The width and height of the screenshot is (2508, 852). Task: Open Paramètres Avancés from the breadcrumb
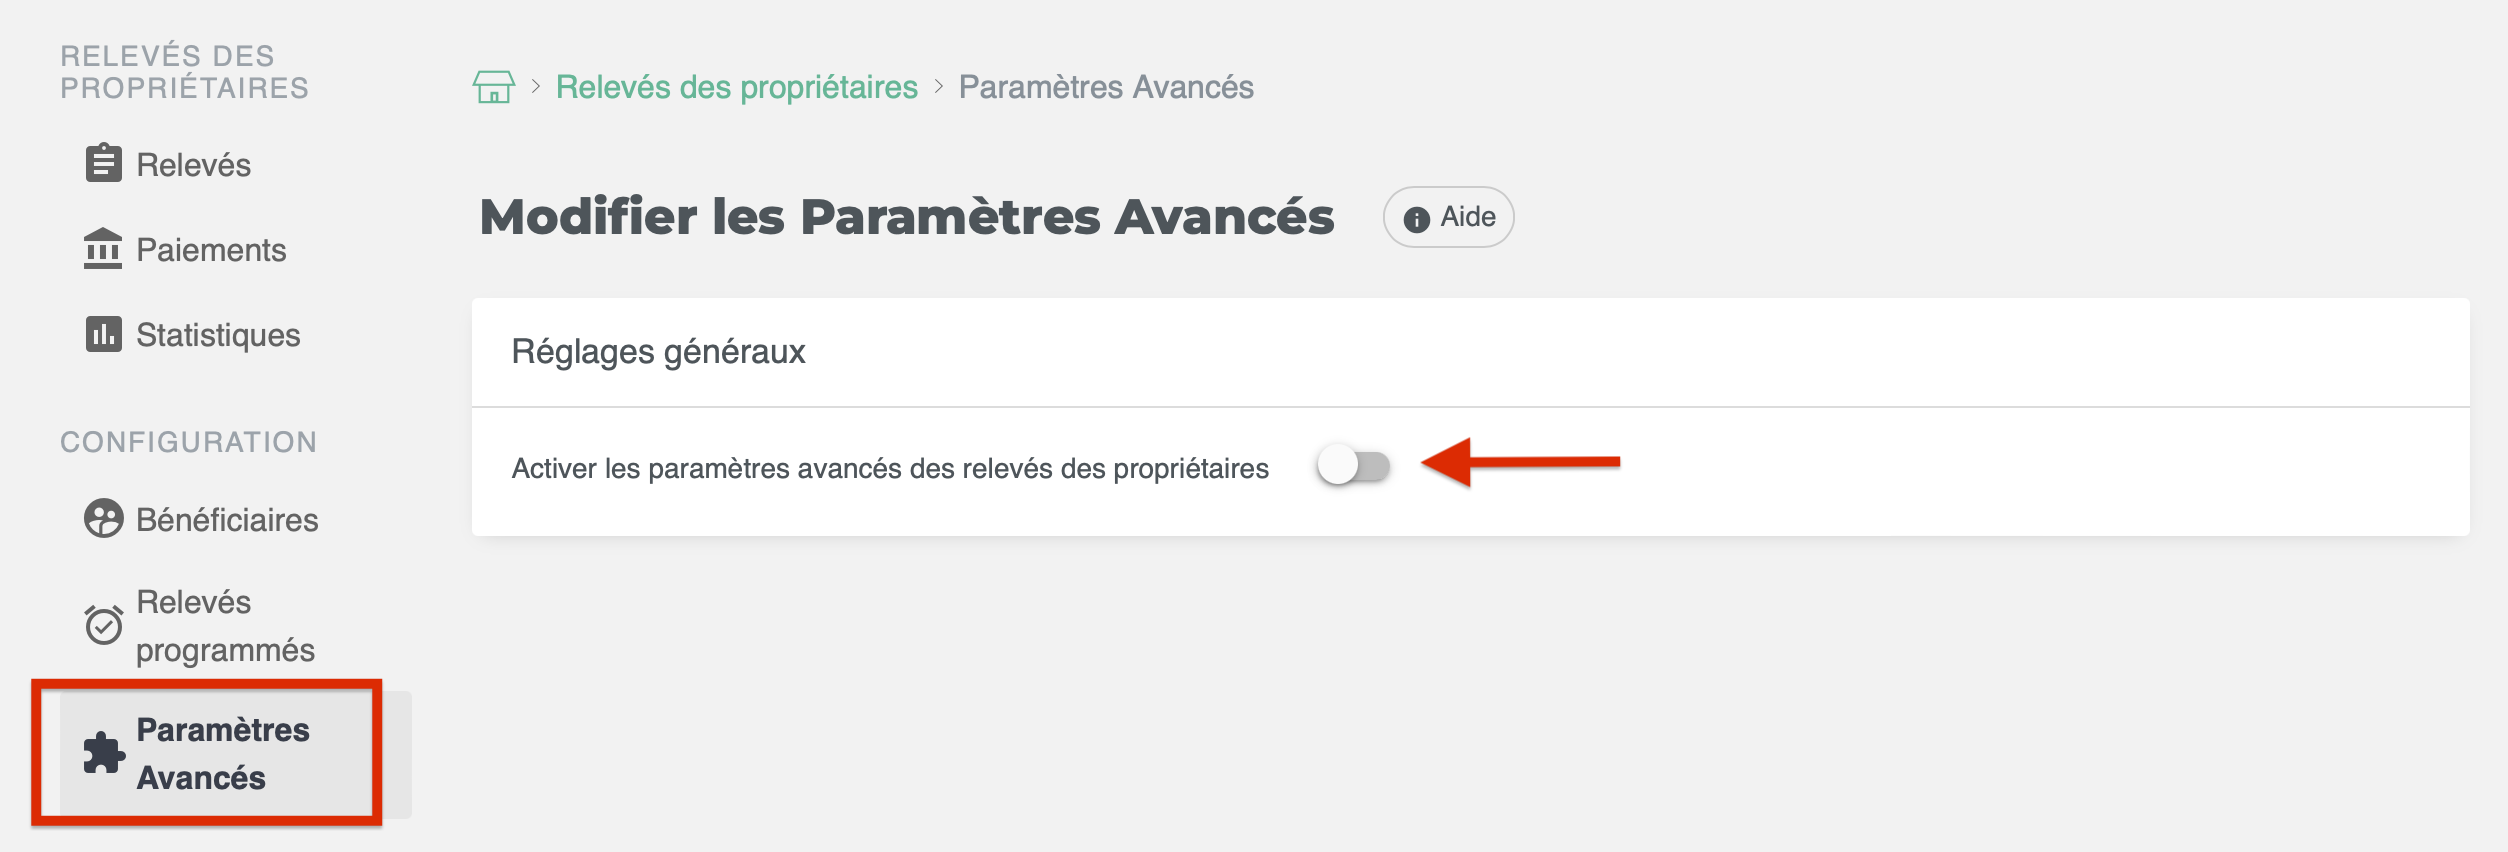1105,87
